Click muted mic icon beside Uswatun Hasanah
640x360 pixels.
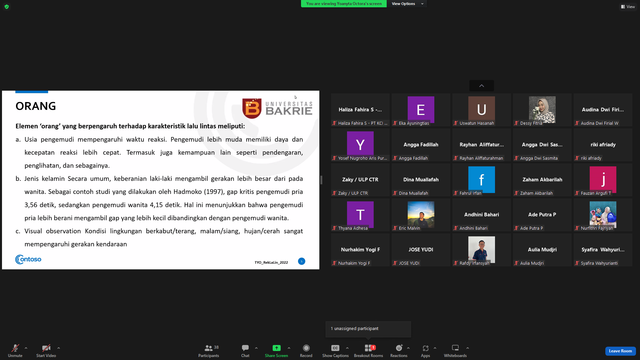(456, 123)
